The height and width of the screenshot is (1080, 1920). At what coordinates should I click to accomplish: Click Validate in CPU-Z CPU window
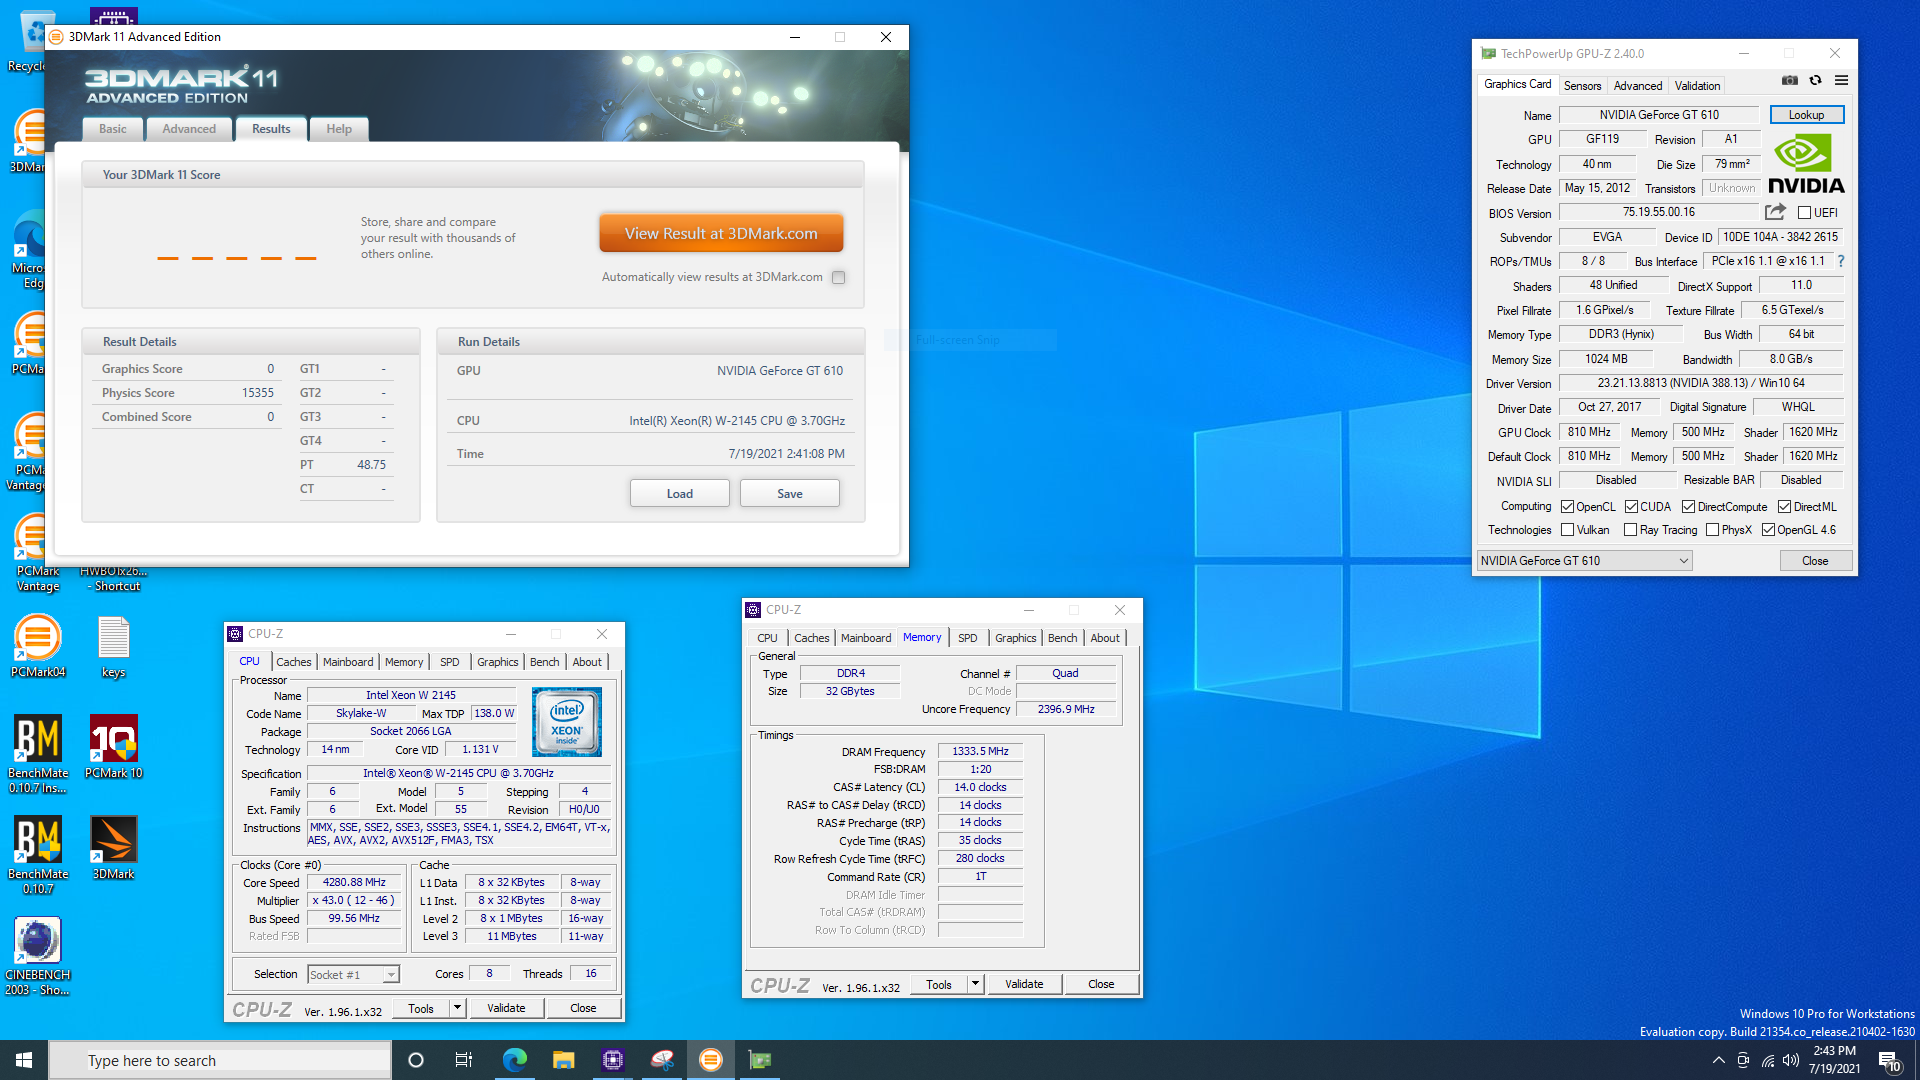506,1008
